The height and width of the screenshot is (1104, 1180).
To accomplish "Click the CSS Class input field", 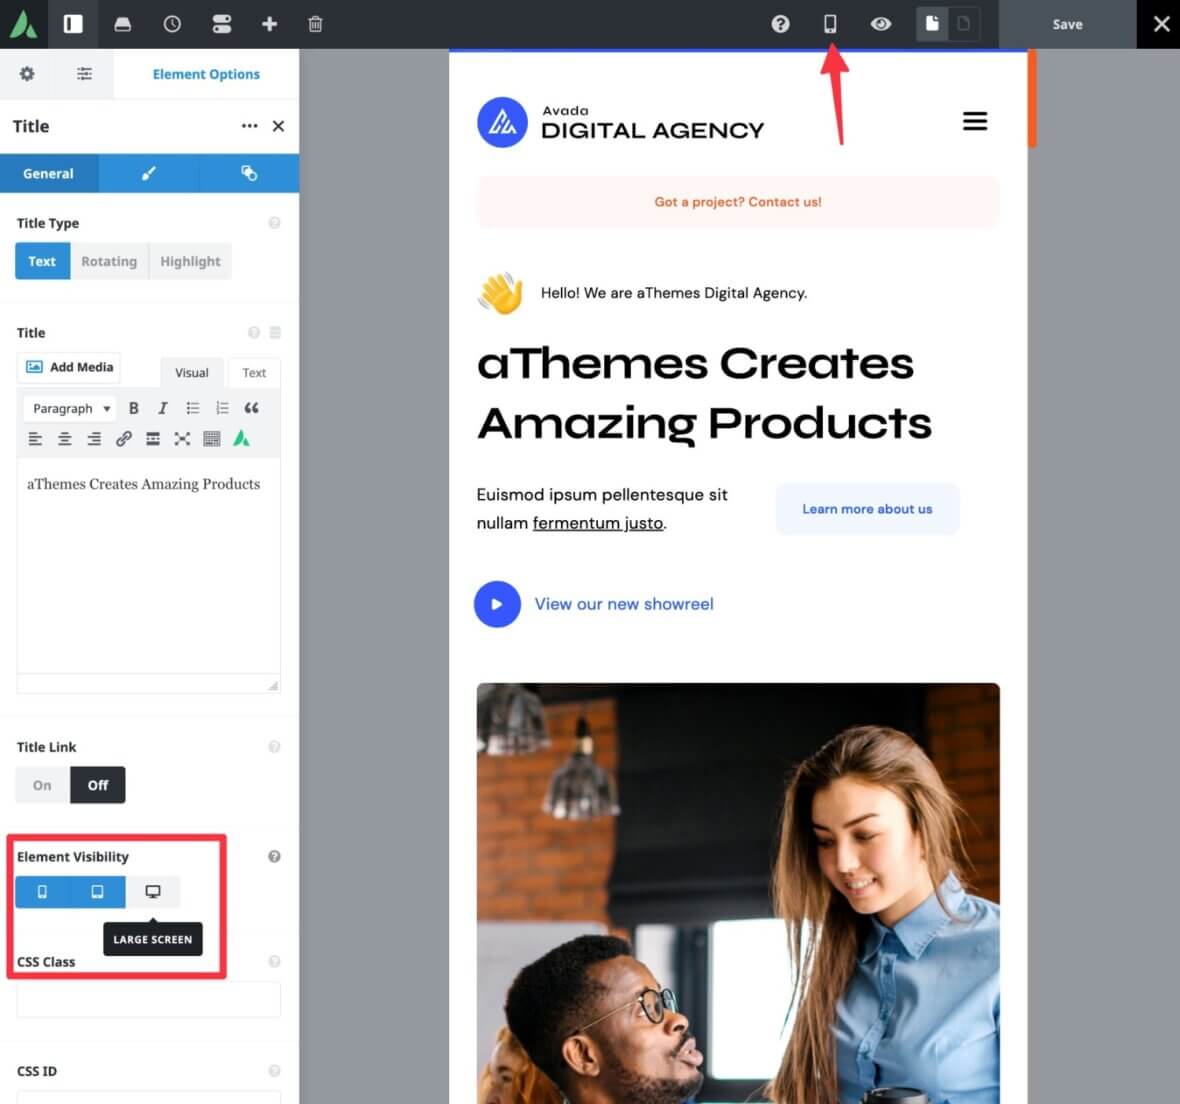I will tap(148, 999).
